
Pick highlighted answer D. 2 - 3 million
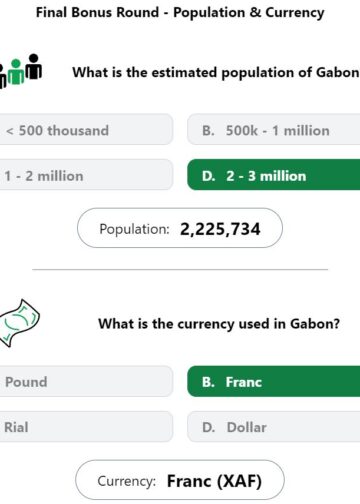point(274,175)
